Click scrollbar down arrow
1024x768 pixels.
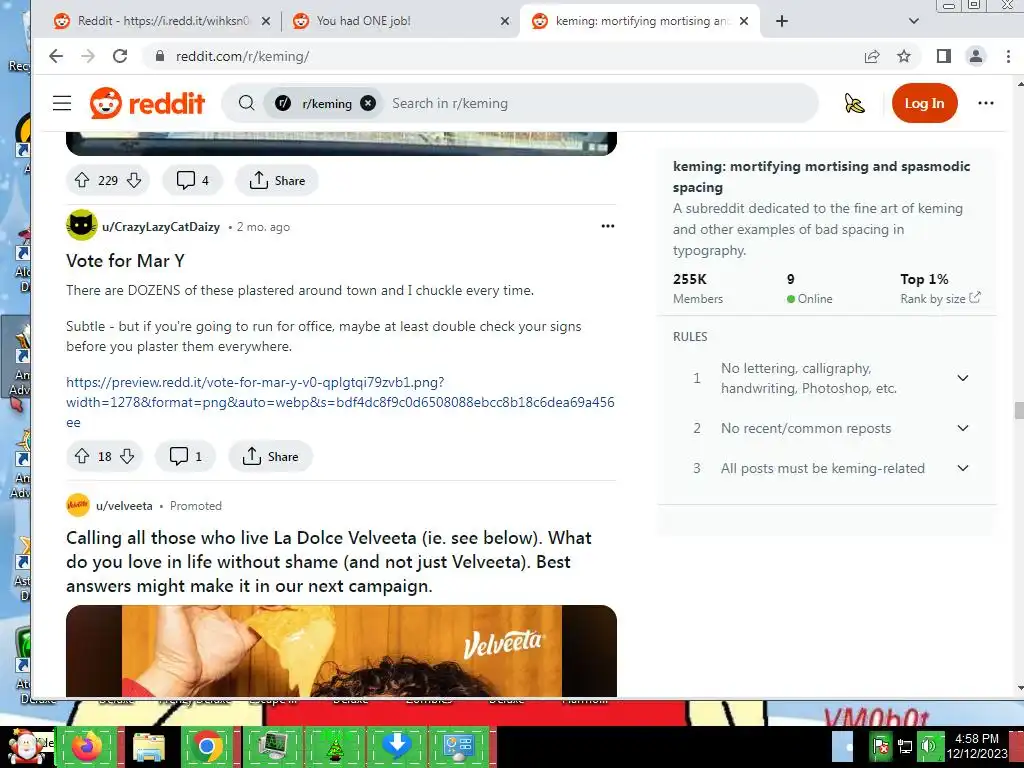coord(1019,689)
